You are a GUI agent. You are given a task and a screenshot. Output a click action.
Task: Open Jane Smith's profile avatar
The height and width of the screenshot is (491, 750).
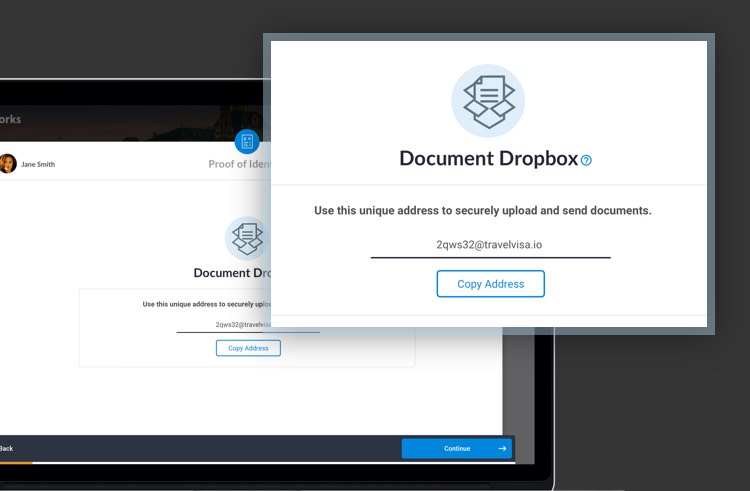point(8,164)
